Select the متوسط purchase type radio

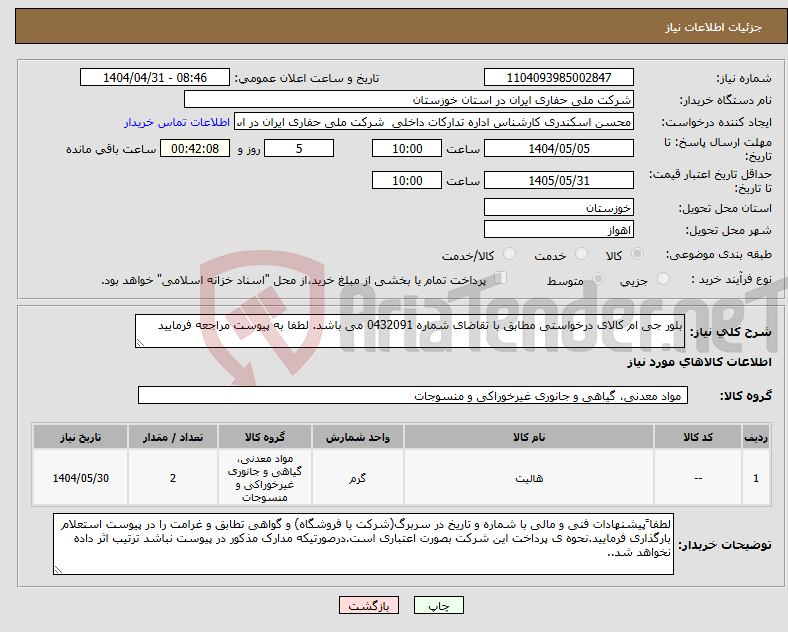(598, 278)
